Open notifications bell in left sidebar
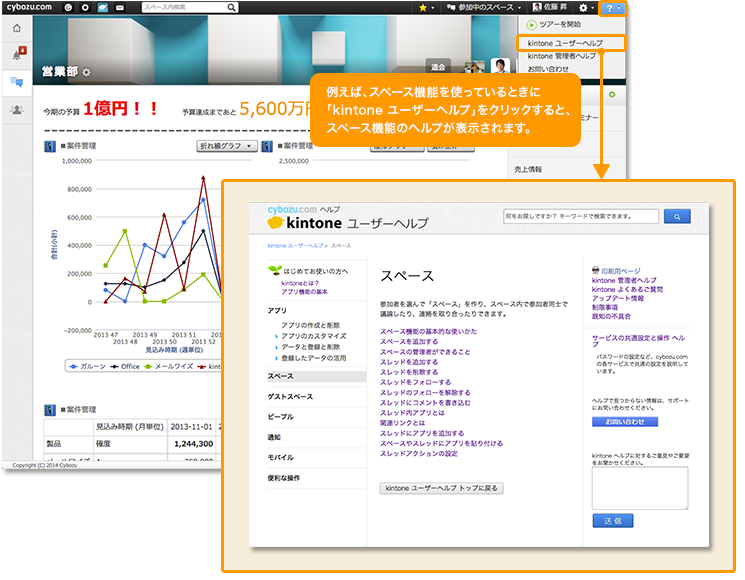The width and height of the screenshot is (745, 580). [17, 54]
